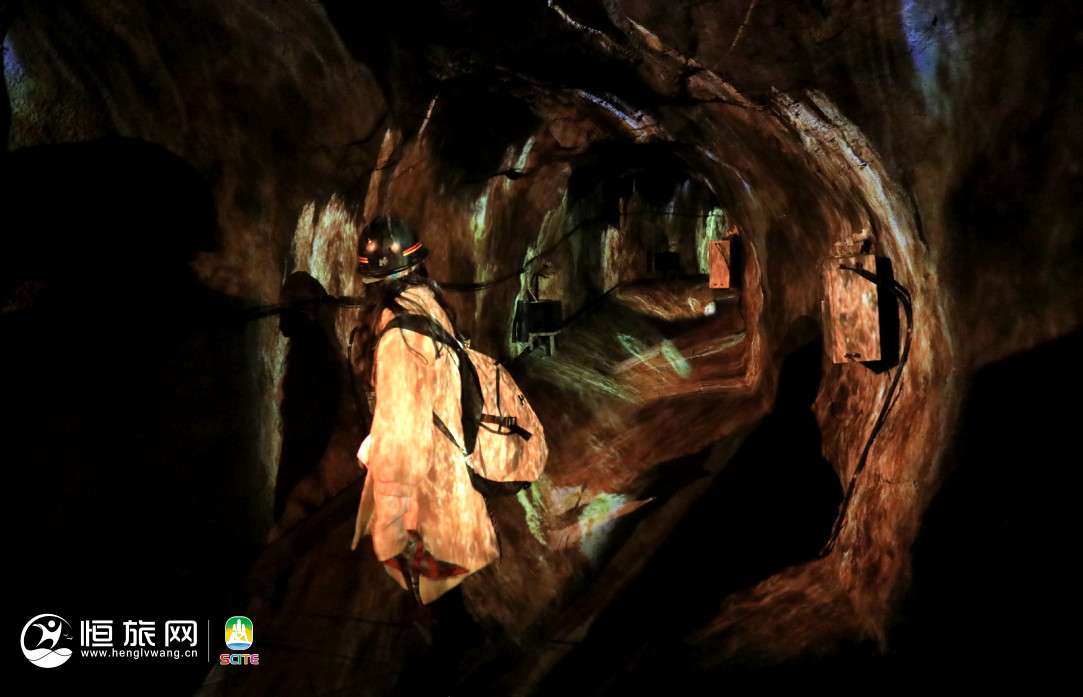1083x697 pixels.
Task: Click the vertical divider between the logos
Action: point(209,640)
